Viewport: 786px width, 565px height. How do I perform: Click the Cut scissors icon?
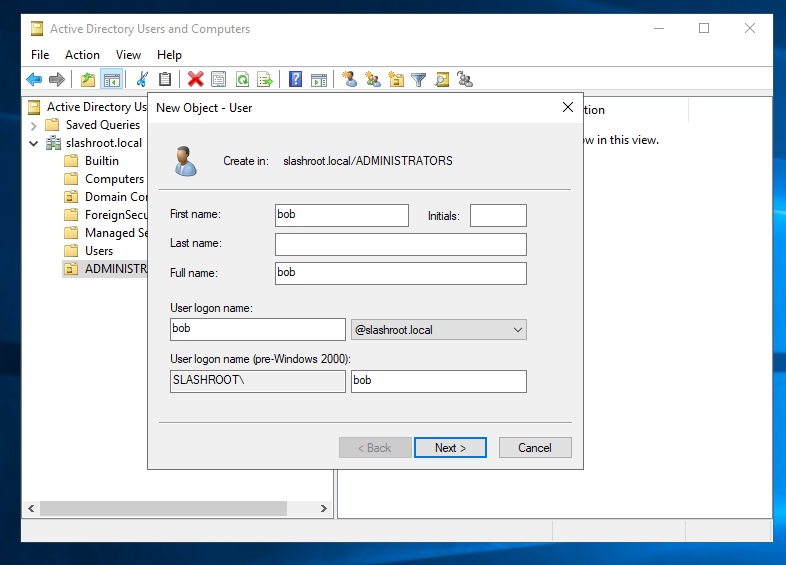pyautogui.click(x=142, y=80)
